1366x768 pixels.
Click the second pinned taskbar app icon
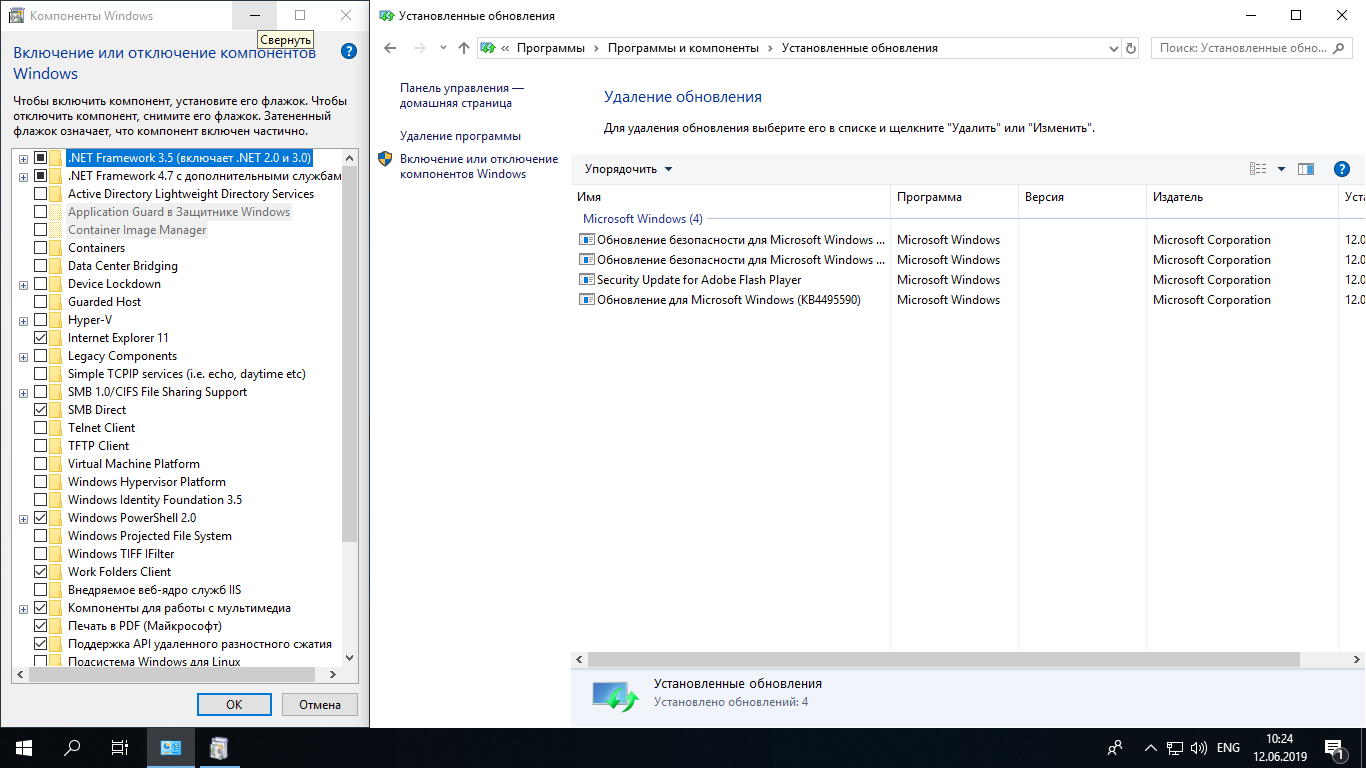coord(220,748)
